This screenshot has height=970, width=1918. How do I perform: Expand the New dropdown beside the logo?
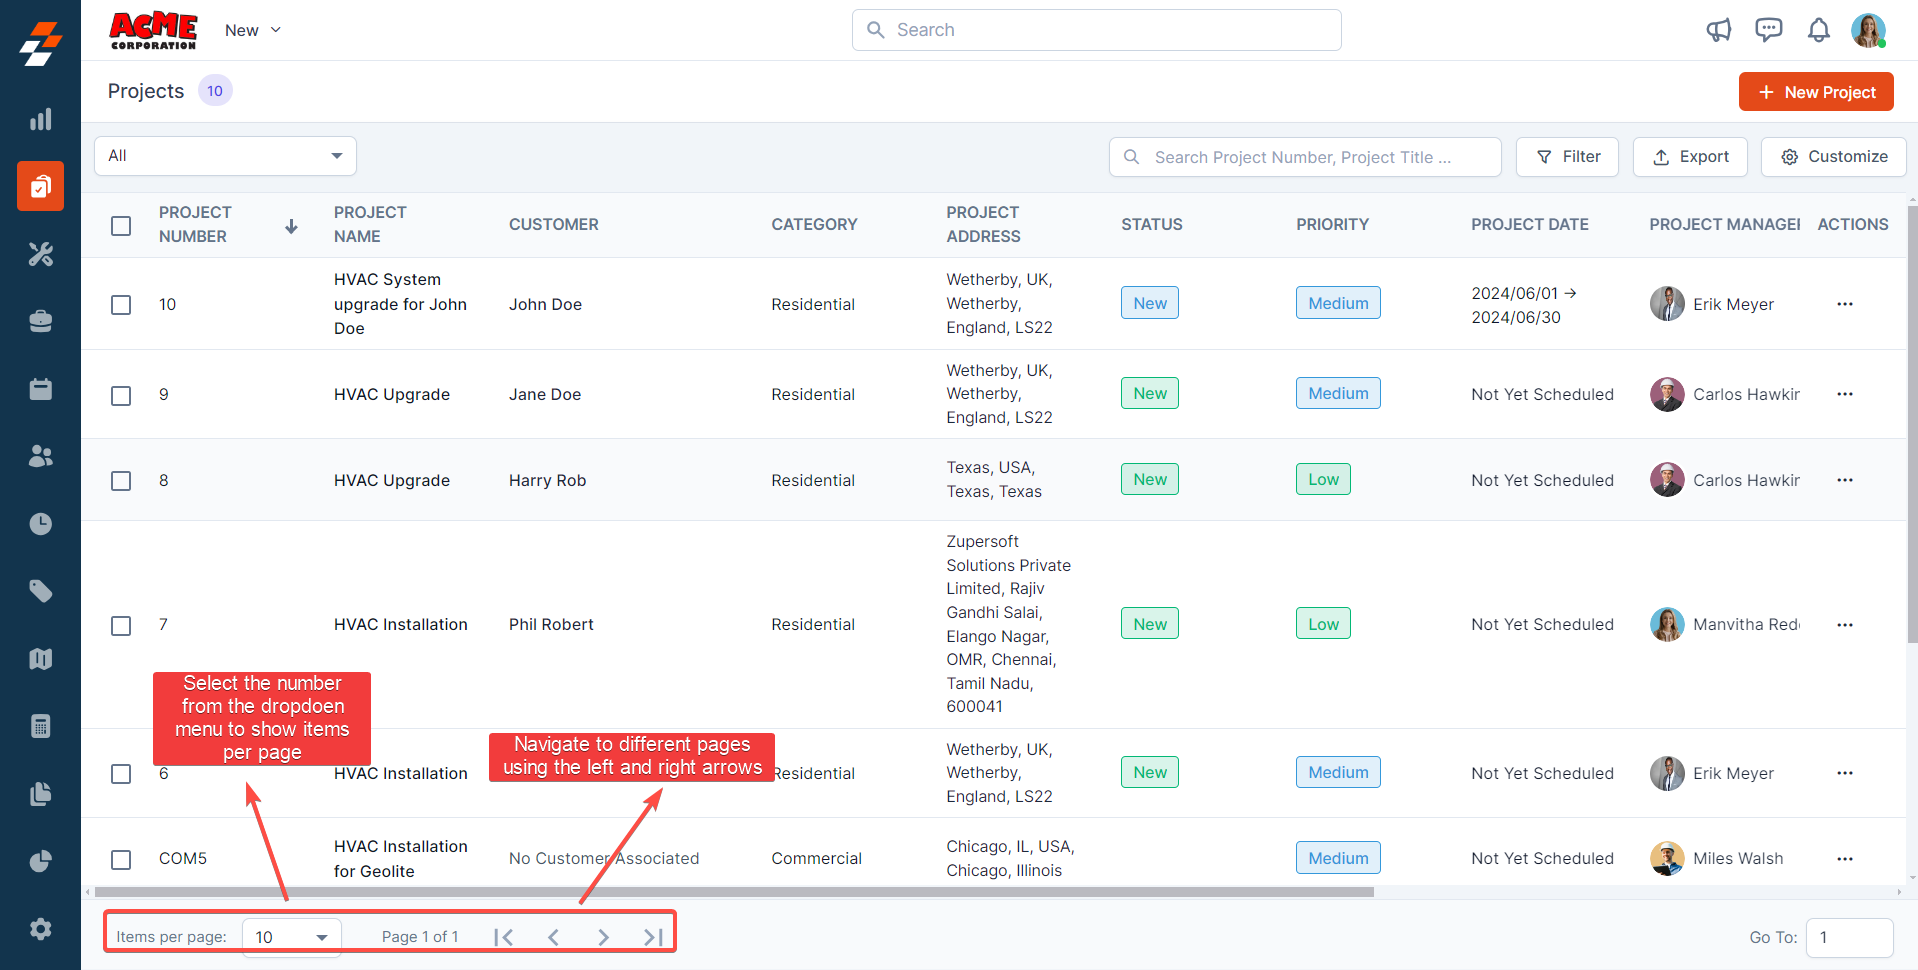coord(253,30)
